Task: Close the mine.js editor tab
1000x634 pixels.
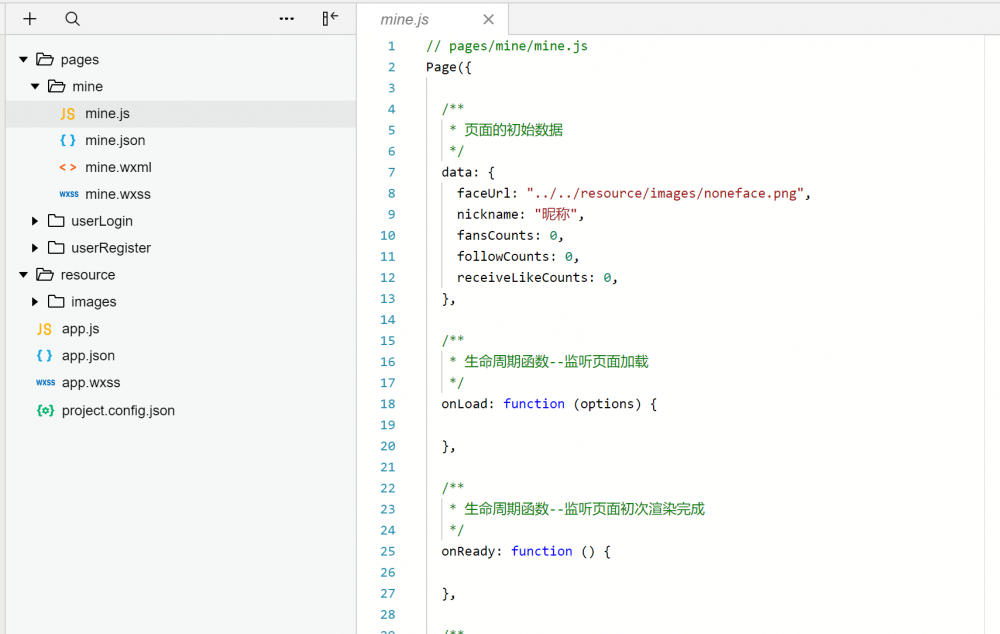Action: pyautogui.click(x=488, y=19)
